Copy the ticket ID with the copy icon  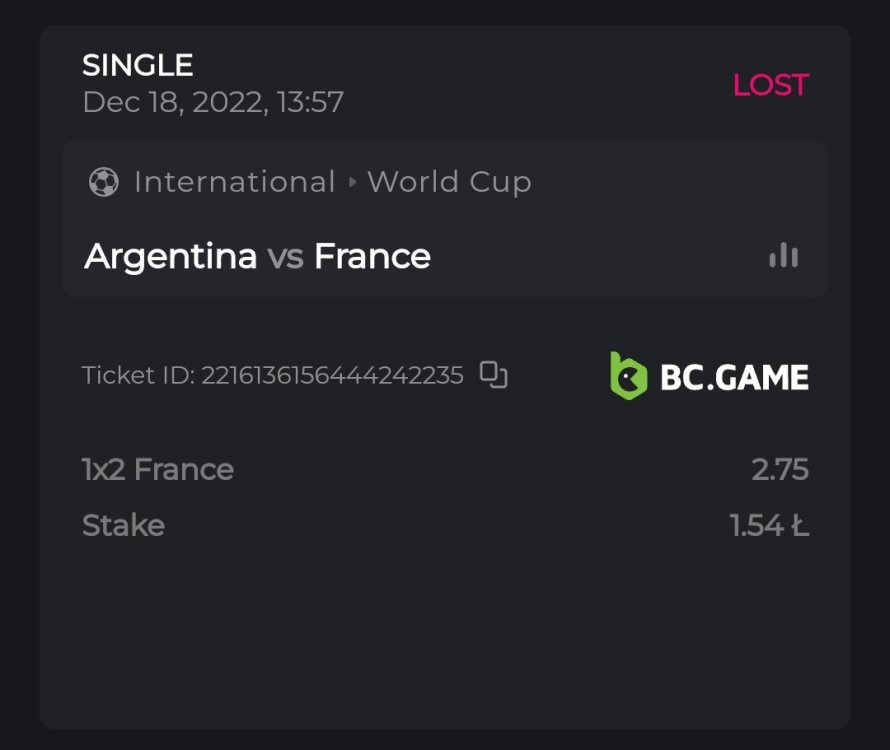[494, 375]
